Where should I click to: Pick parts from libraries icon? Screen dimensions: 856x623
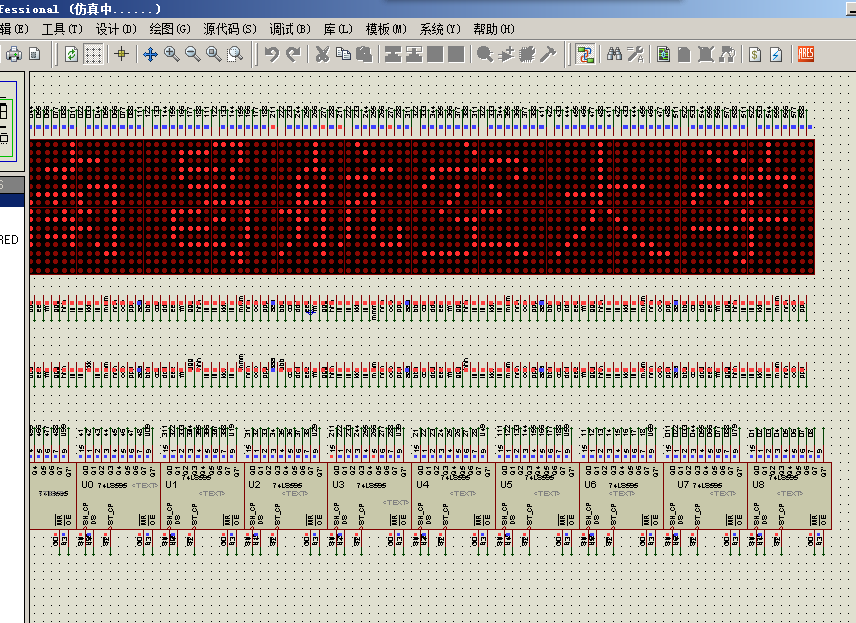tap(485, 54)
